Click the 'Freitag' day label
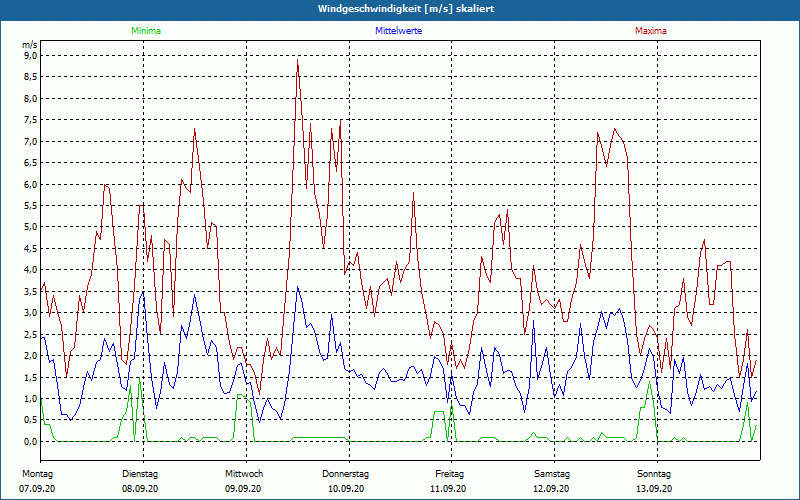Image resolution: width=800 pixels, height=500 pixels. point(449,474)
